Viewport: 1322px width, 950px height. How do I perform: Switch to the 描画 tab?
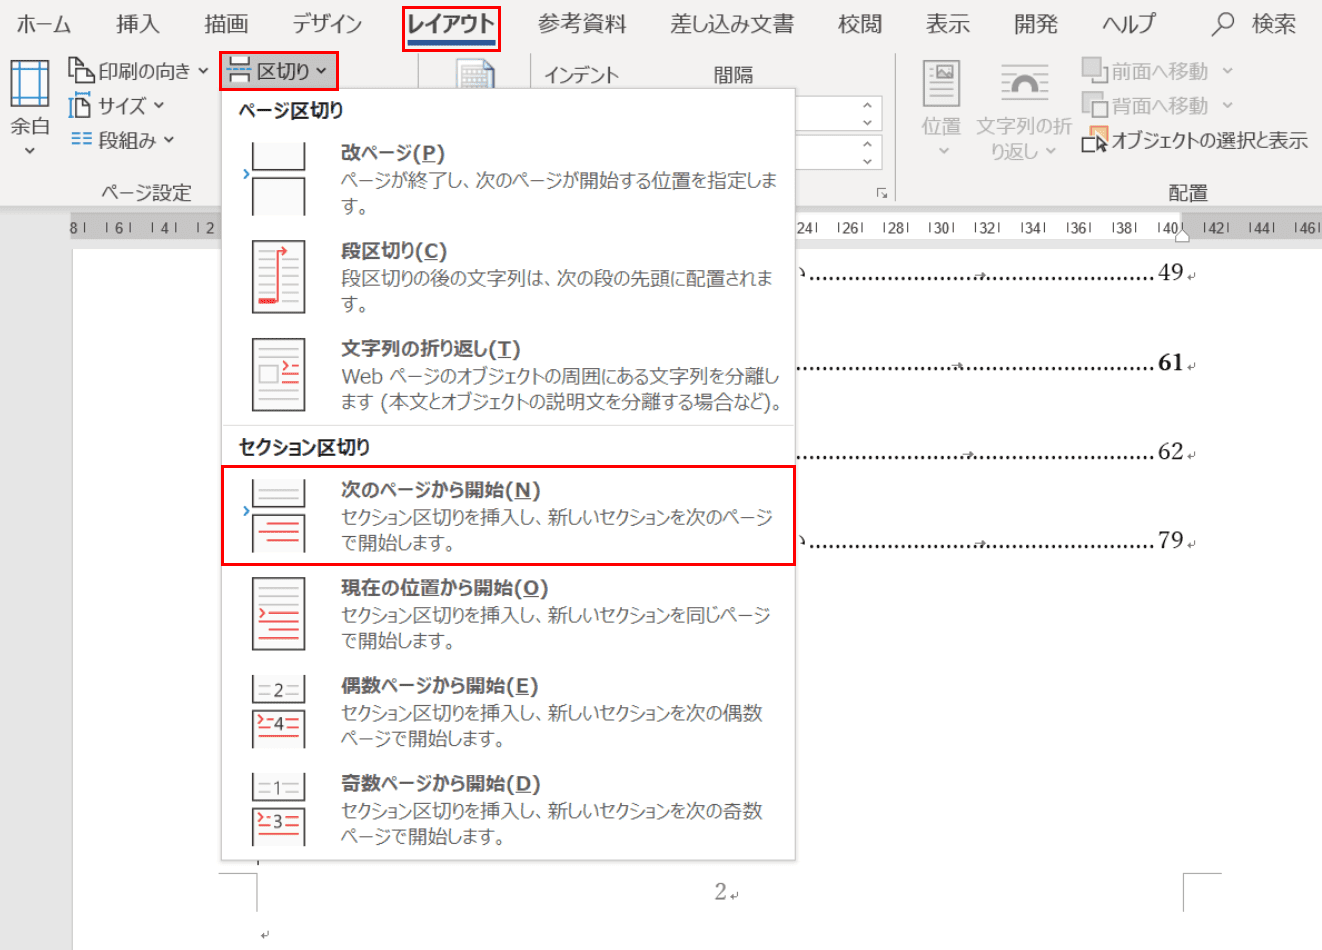coord(226,24)
